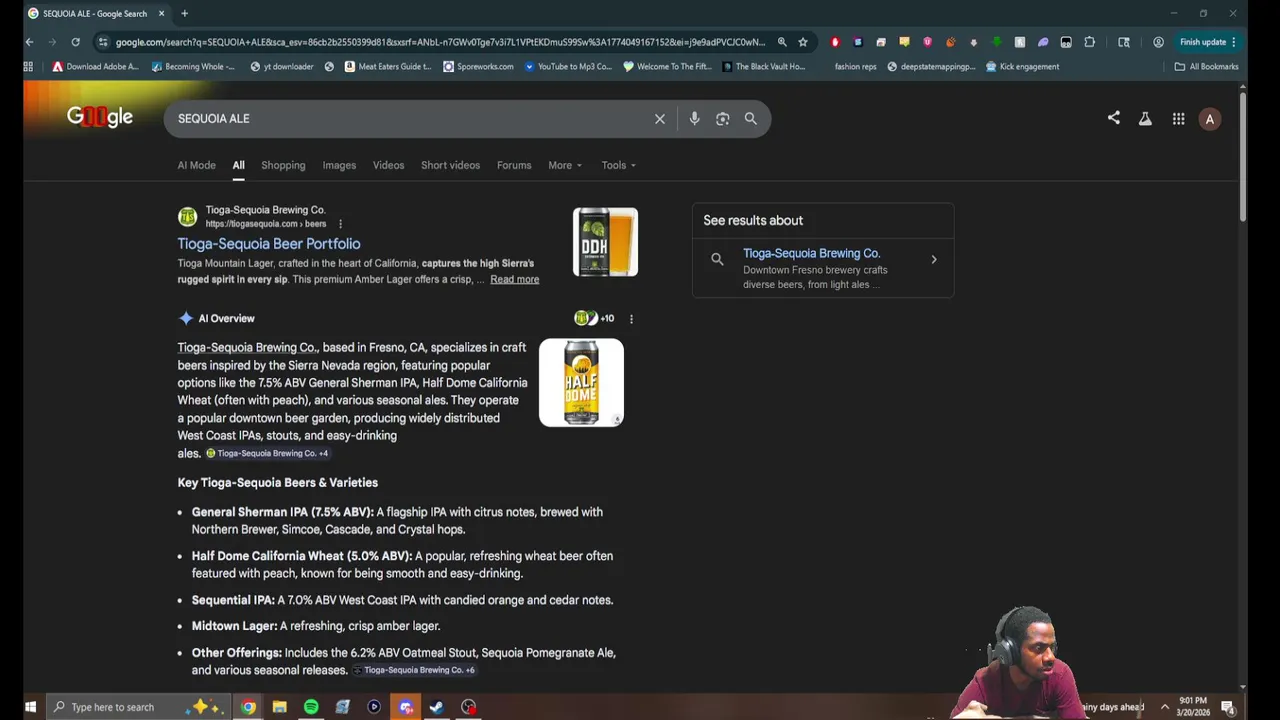Select the All results tab
Screen dimensions: 1280x720
pyautogui.click(x=239, y=165)
